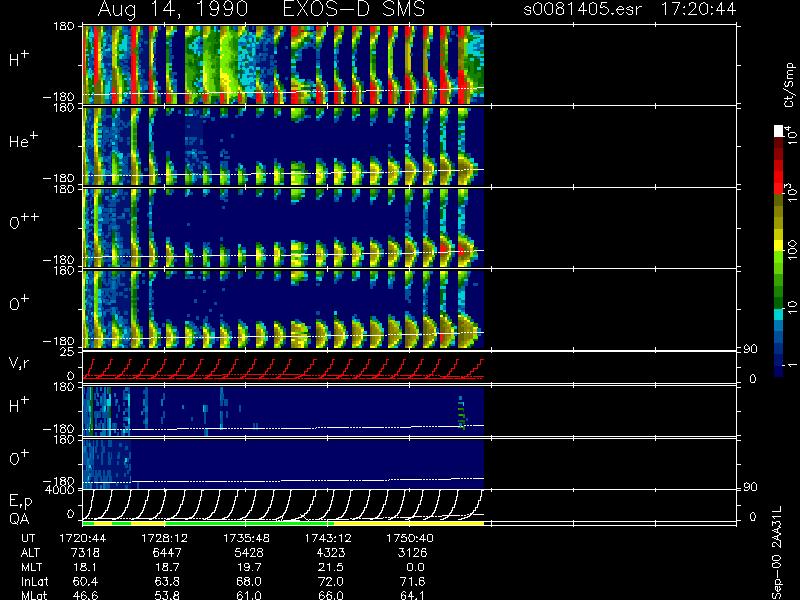800x600 pixels.
Task: Click the 'Sep-00 2AA31L' vertical label
Action: pos(777,553)
